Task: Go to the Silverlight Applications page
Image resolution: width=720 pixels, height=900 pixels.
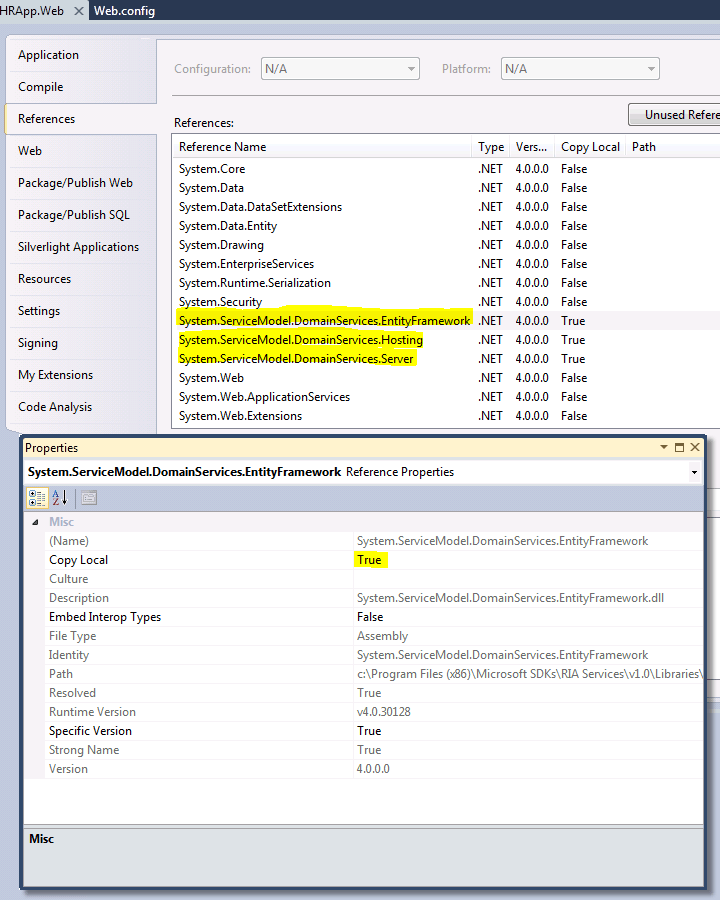Action: point(78,247)
